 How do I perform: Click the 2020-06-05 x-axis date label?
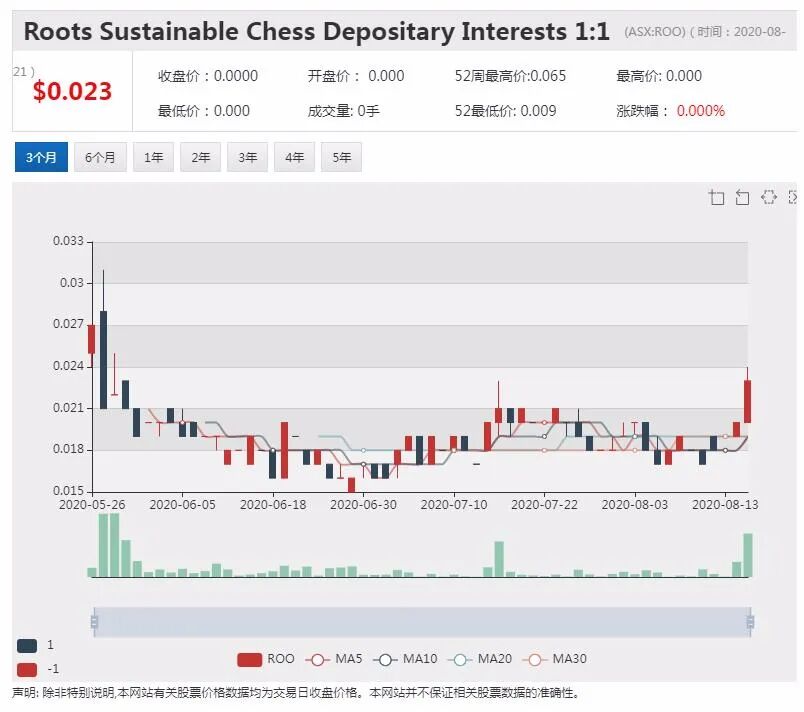(x=183, y=505)
